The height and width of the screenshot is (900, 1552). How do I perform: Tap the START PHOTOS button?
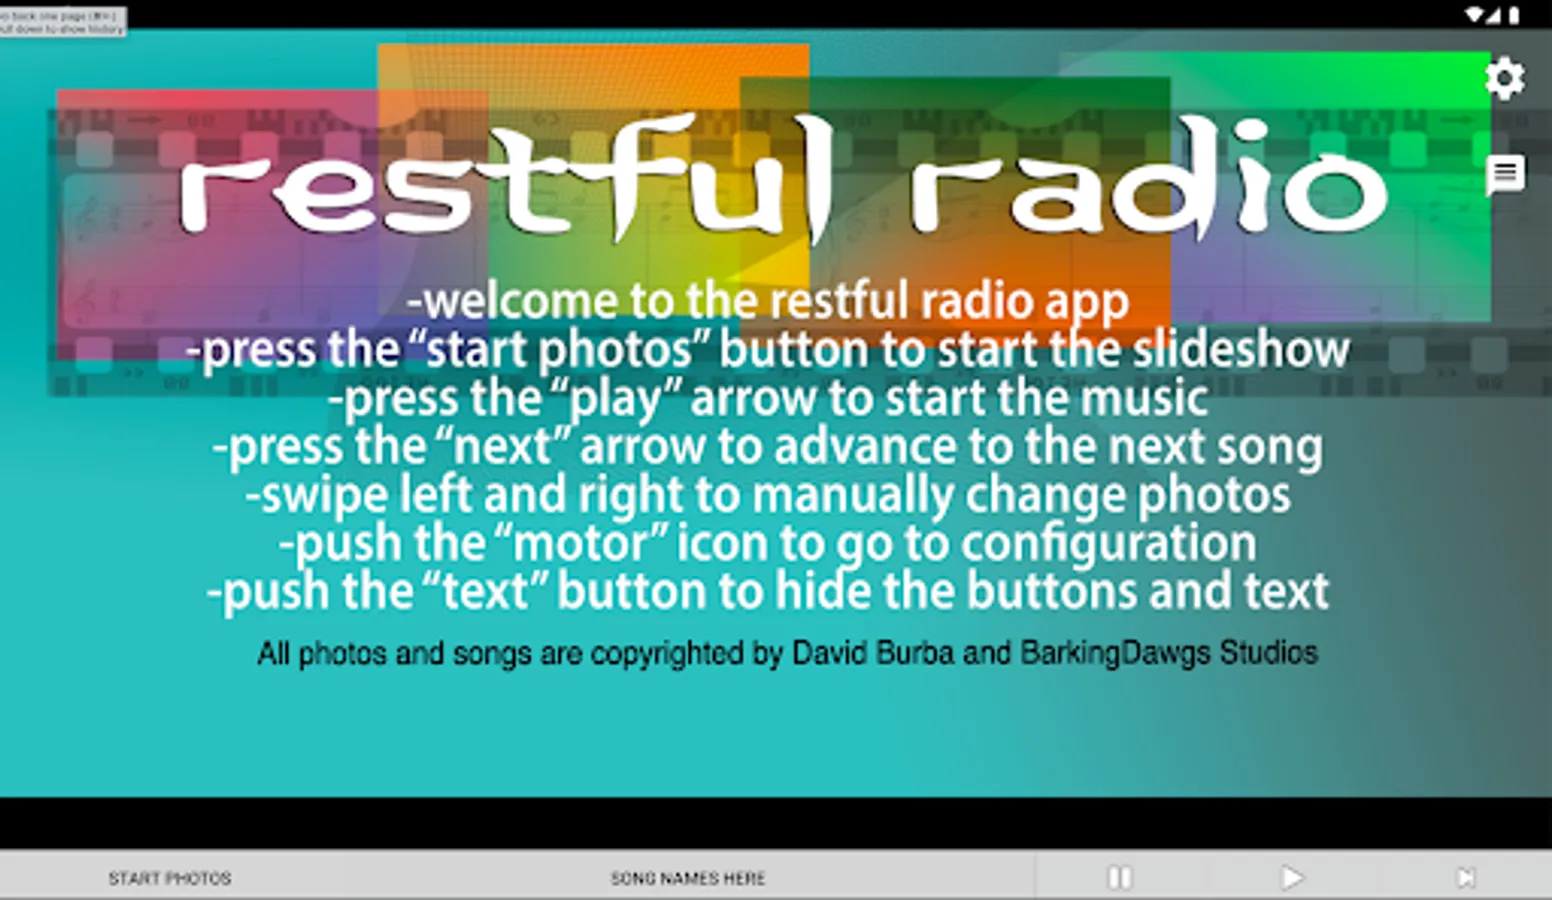pyautogui.click(x=170, y=878)
